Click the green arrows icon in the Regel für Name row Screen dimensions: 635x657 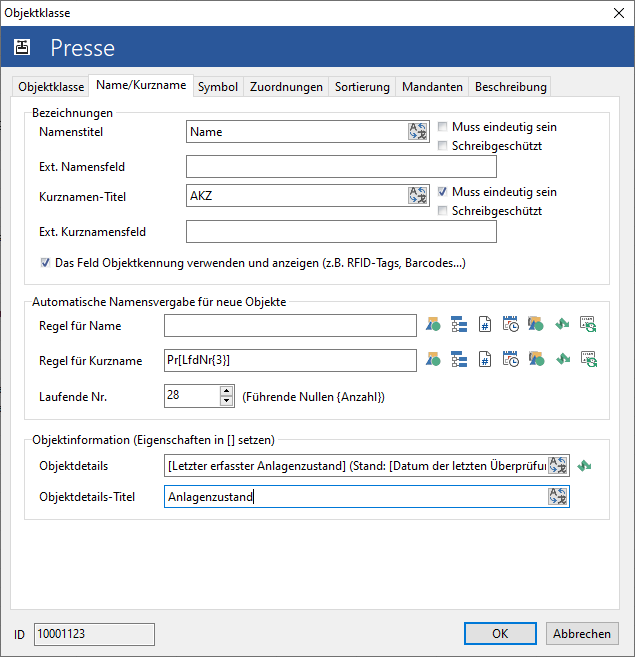click(x=562, y=324)
